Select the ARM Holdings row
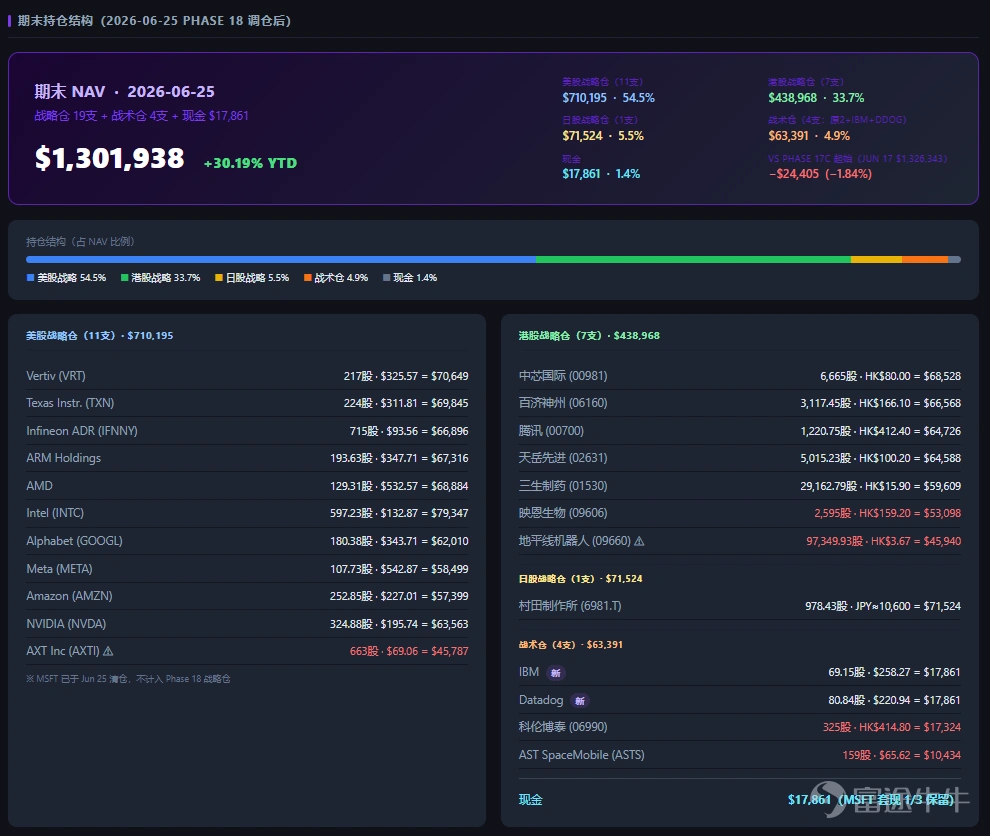This screenshot has width=990, height=836. 247,458
